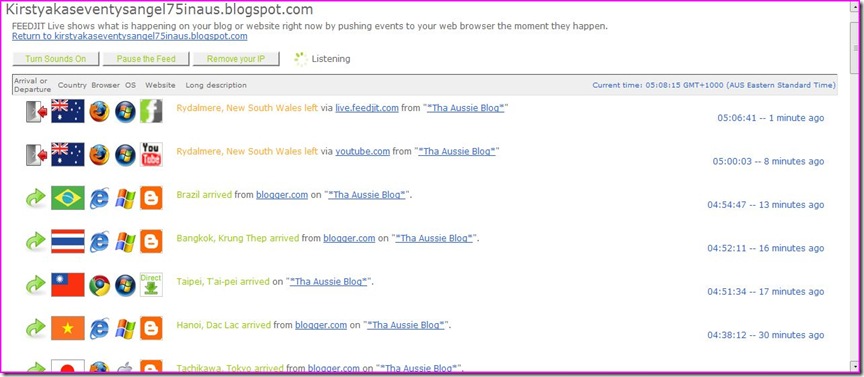Click departure door icon in 05:00:03 row
The height and width of the screenshot is (377, 864).
tap(37, 155)
